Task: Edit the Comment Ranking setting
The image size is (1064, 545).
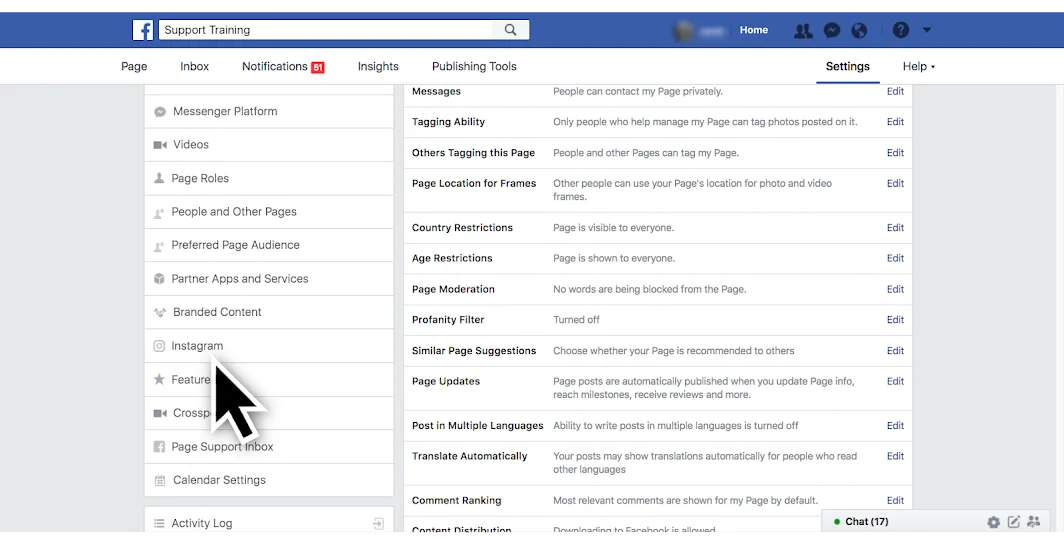Action: coord(895,500)
